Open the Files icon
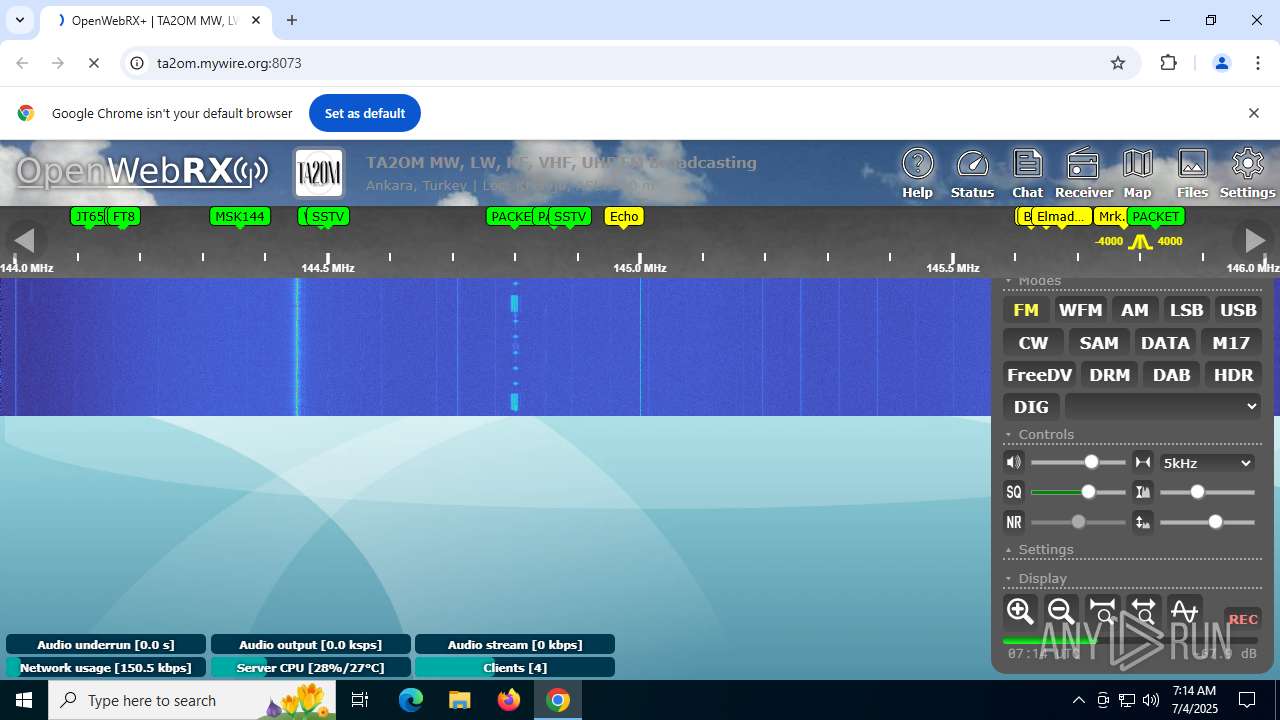The image size is (1280, 720). click(x=1192, y=173)
